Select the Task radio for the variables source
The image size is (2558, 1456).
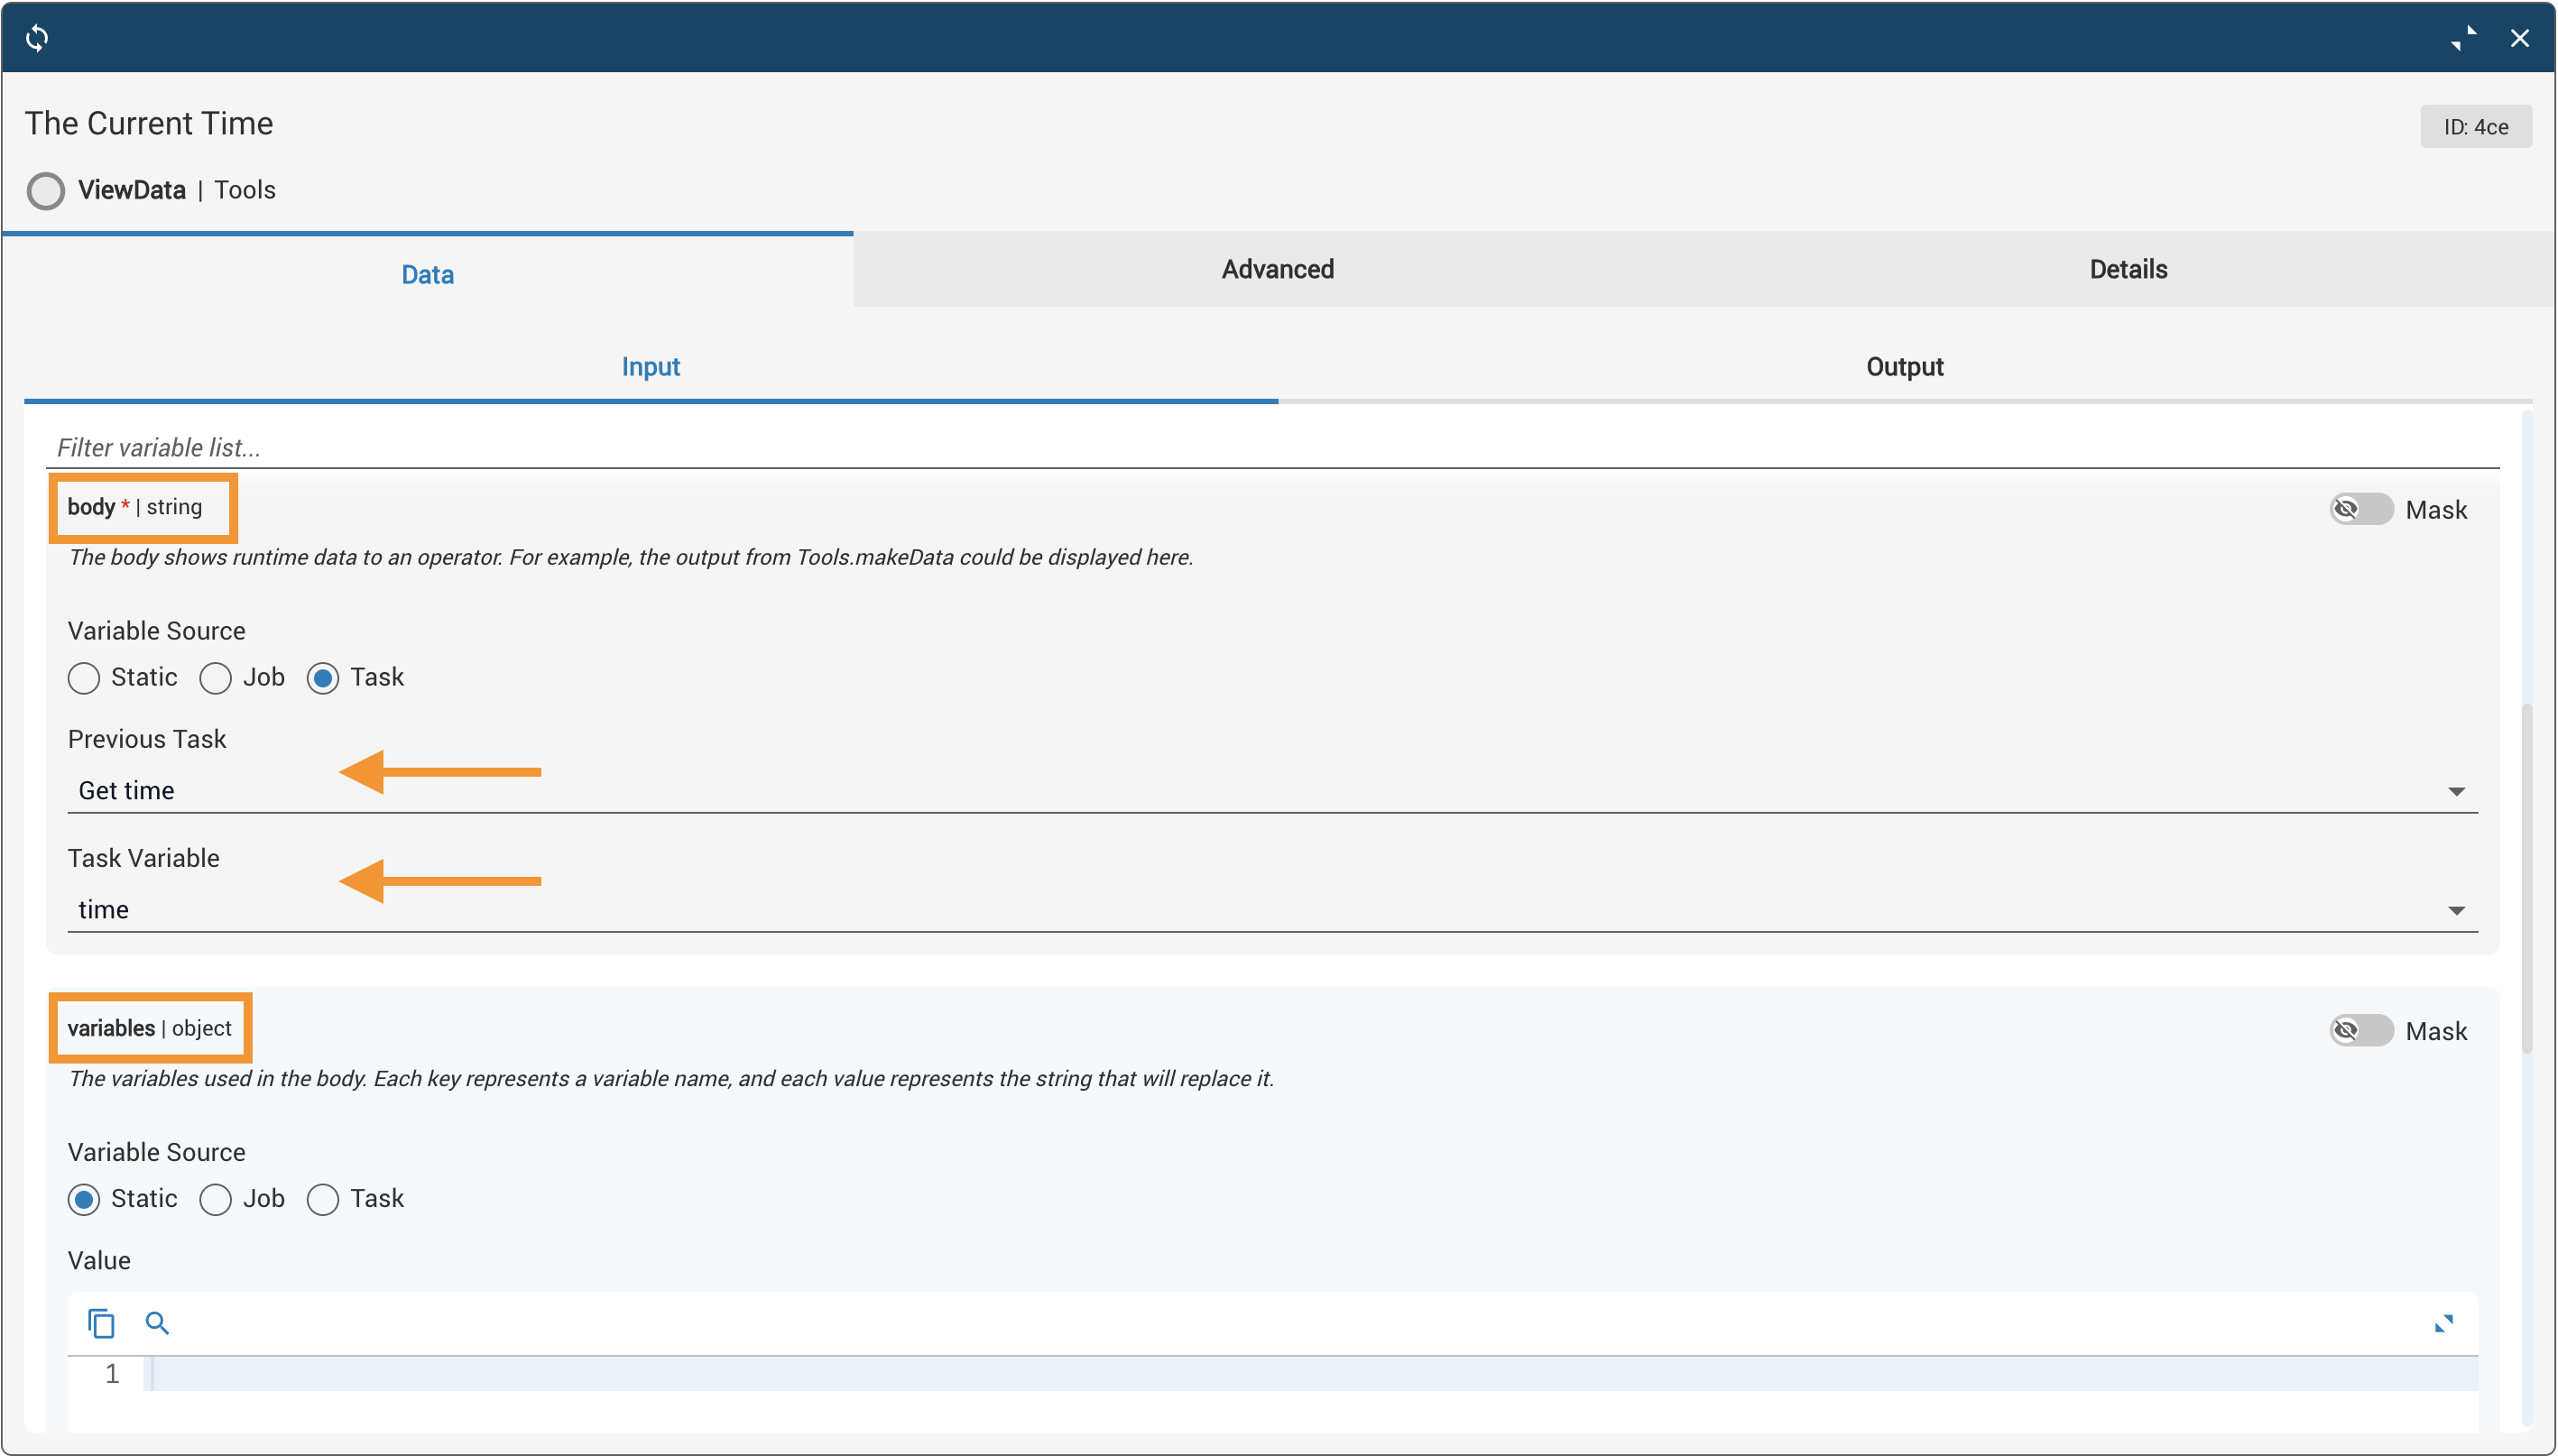pyautogui.click(x=323, y=1199)
